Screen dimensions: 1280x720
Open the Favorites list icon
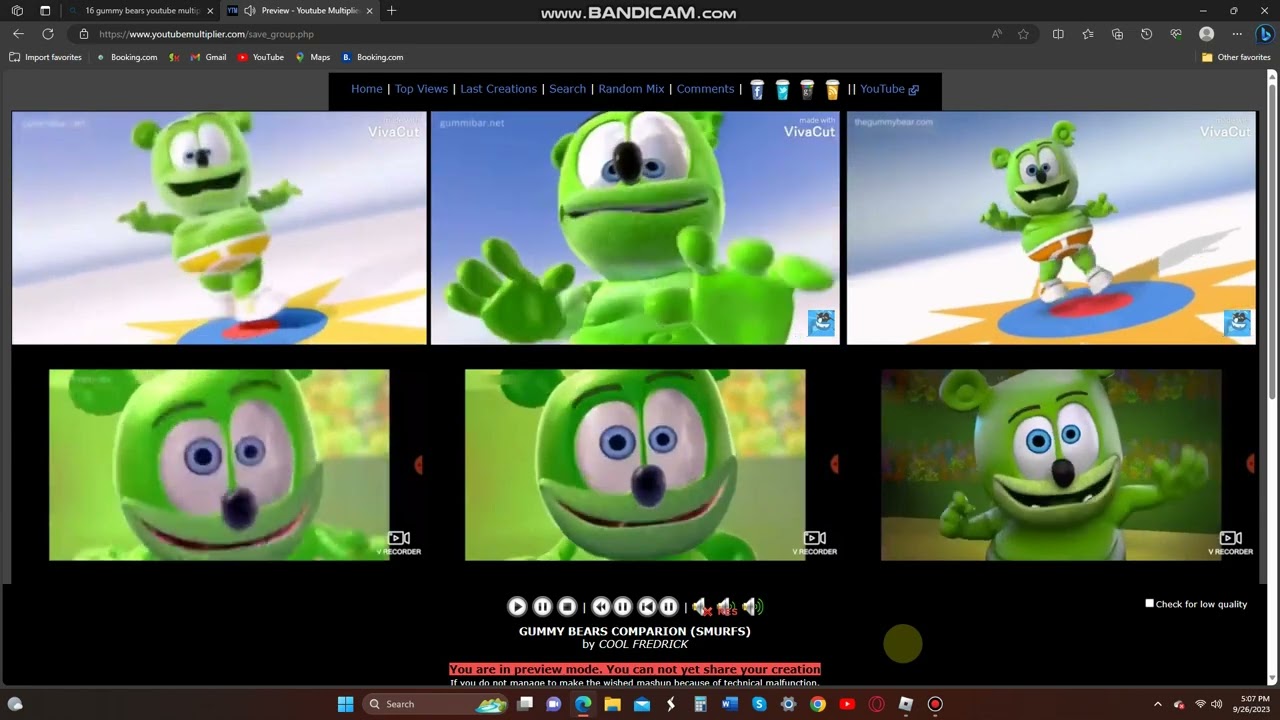tap(1088, 34)
